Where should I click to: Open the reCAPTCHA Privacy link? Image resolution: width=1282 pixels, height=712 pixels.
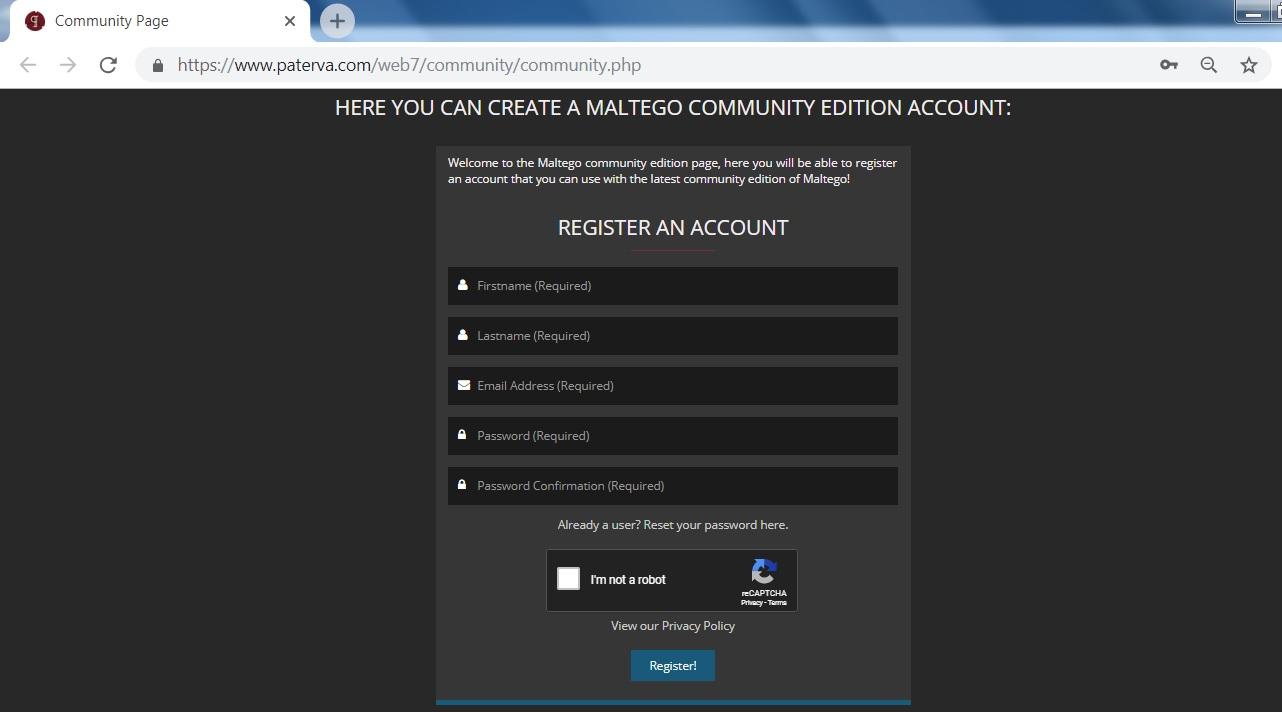[751, 603]
